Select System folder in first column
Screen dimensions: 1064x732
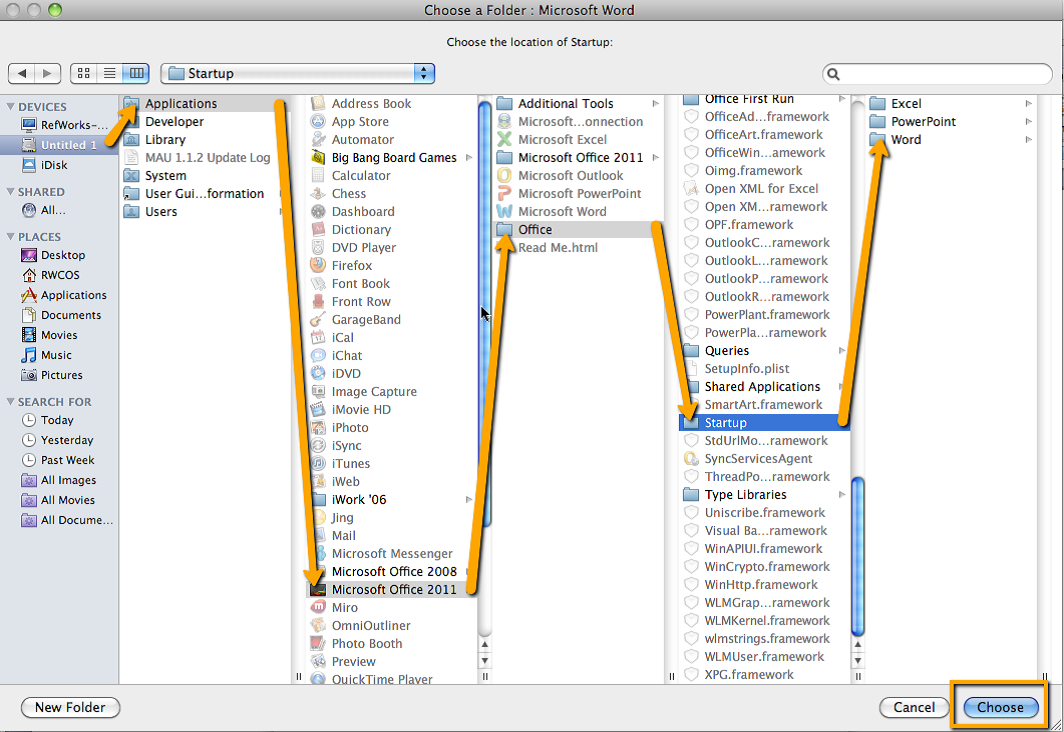(205, 175)
